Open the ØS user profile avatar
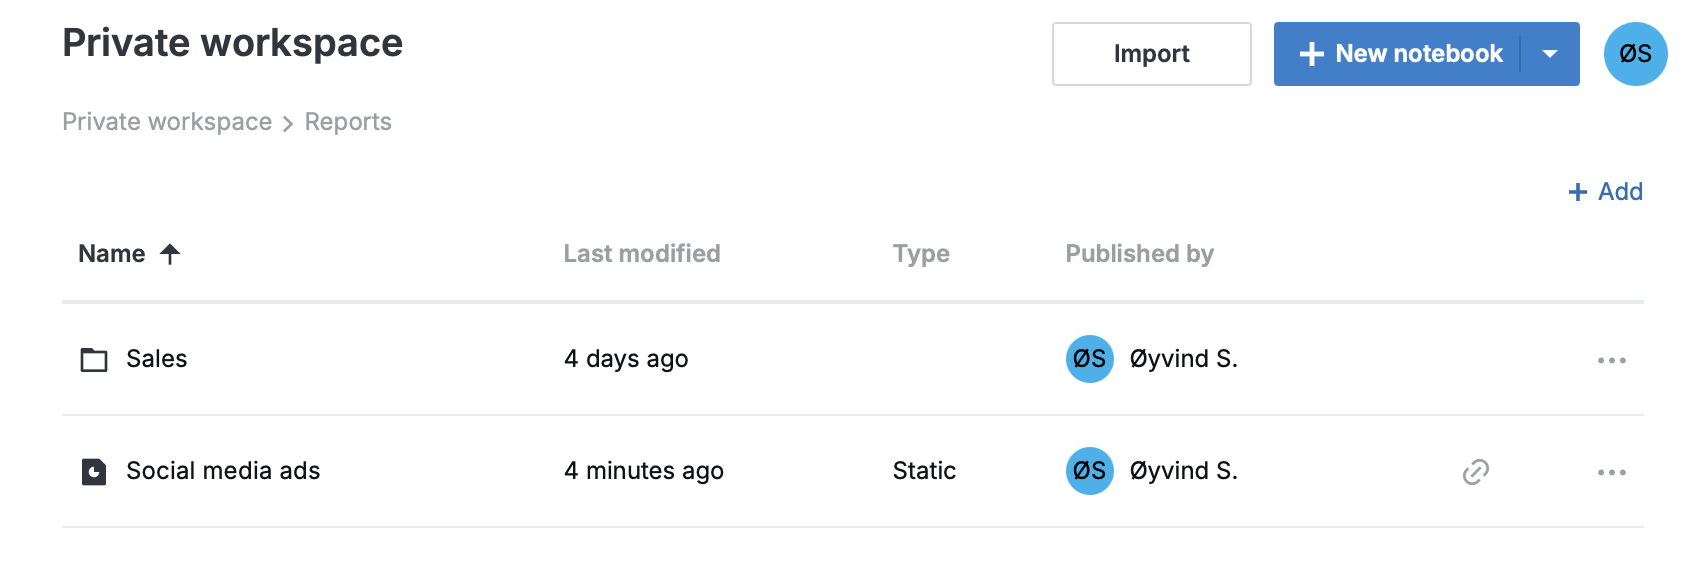This screenshot has width=1706, height=566. 1635,54
